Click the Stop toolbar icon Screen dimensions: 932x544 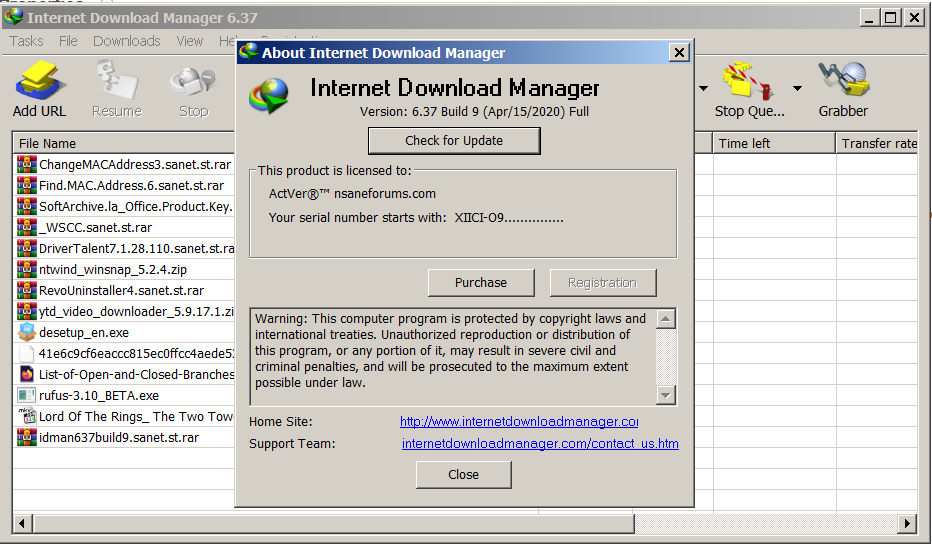click(193, 81)
